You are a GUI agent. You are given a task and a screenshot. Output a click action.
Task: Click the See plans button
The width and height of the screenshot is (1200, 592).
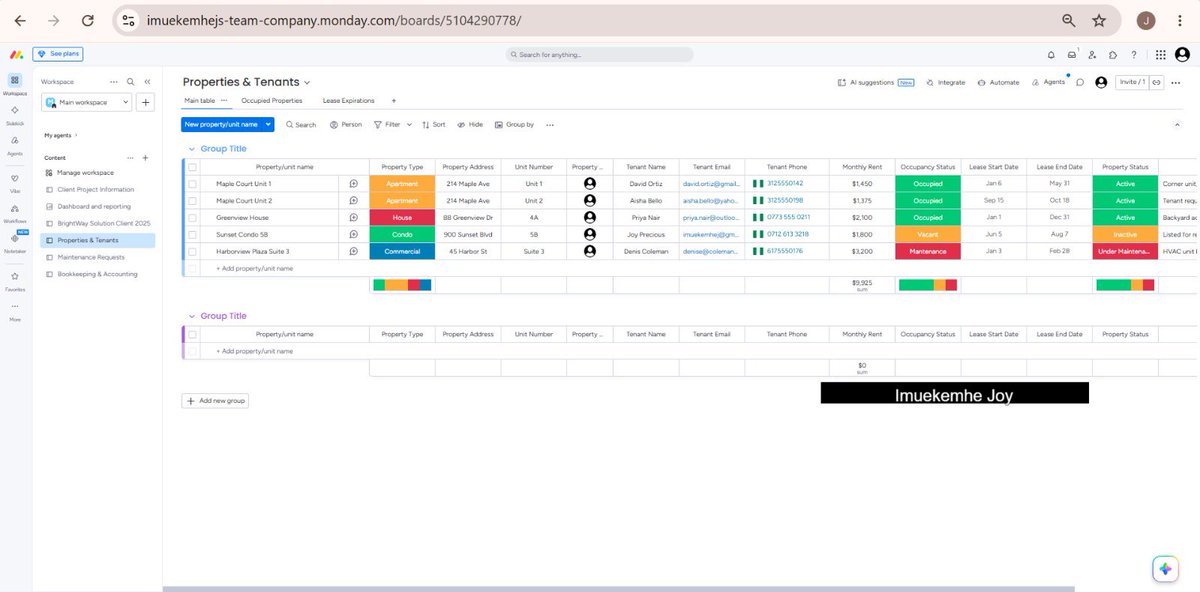[57, 54]
